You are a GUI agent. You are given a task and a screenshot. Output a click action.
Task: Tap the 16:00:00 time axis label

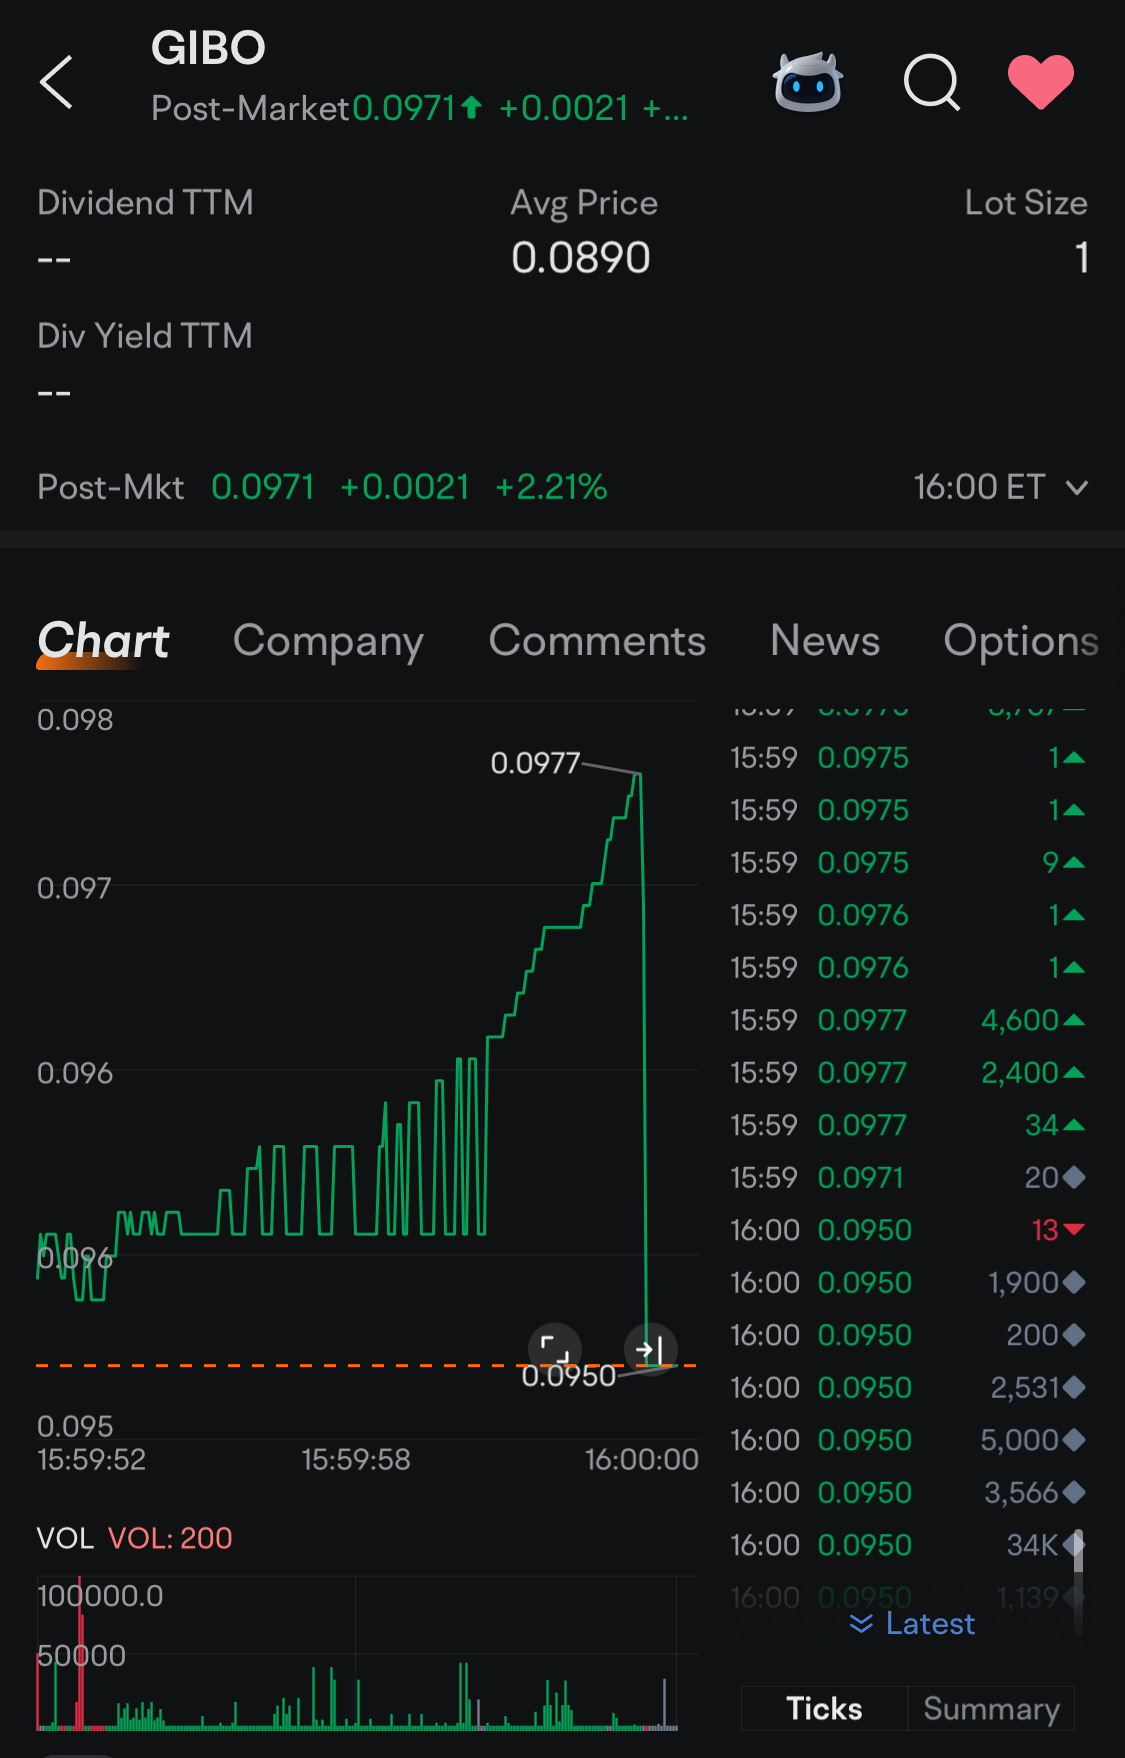click(x=642, y=1460)
